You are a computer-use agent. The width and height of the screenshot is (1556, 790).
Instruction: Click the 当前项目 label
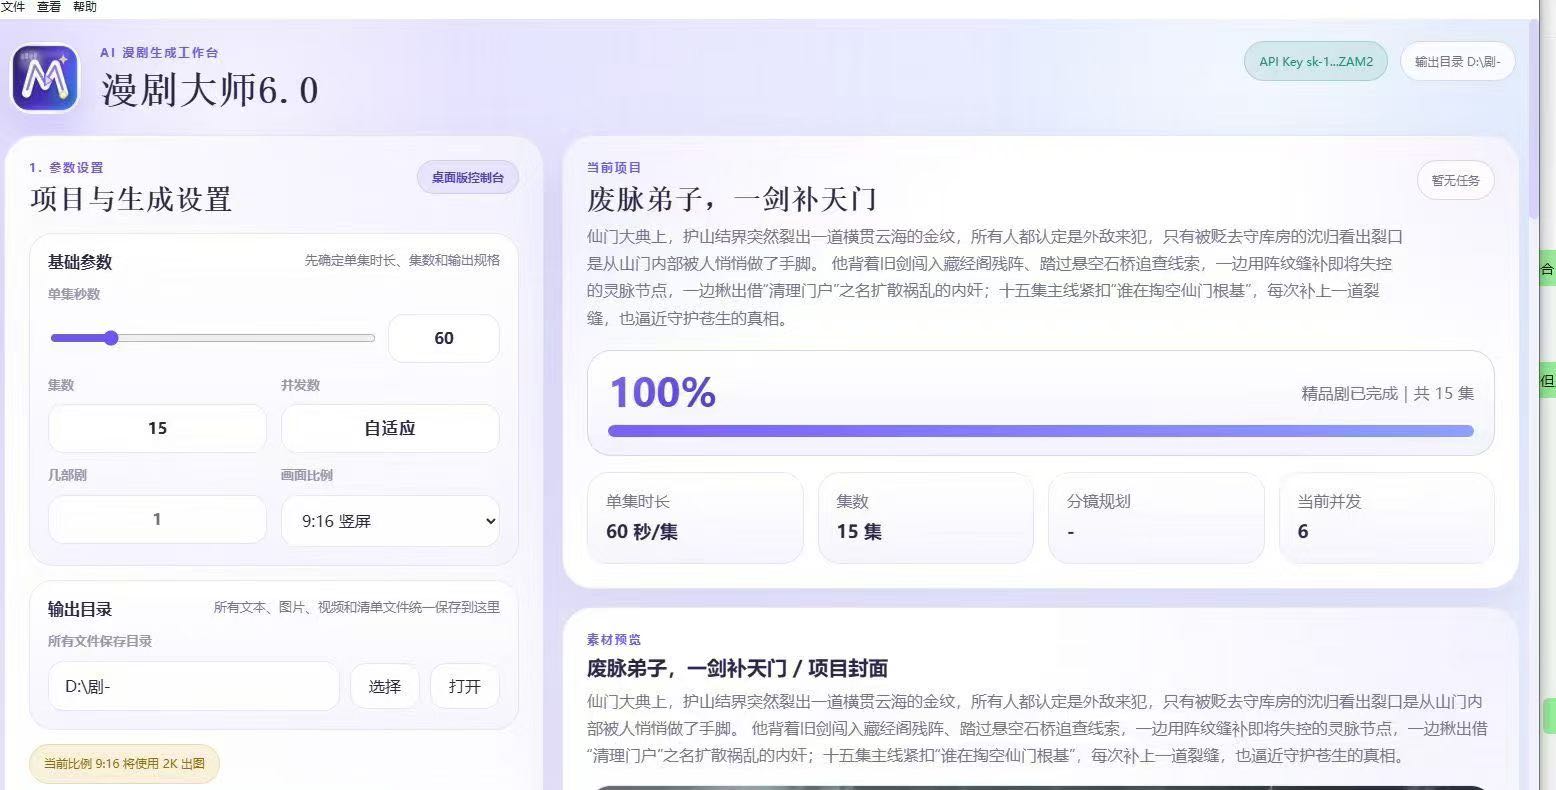point(614,168)
